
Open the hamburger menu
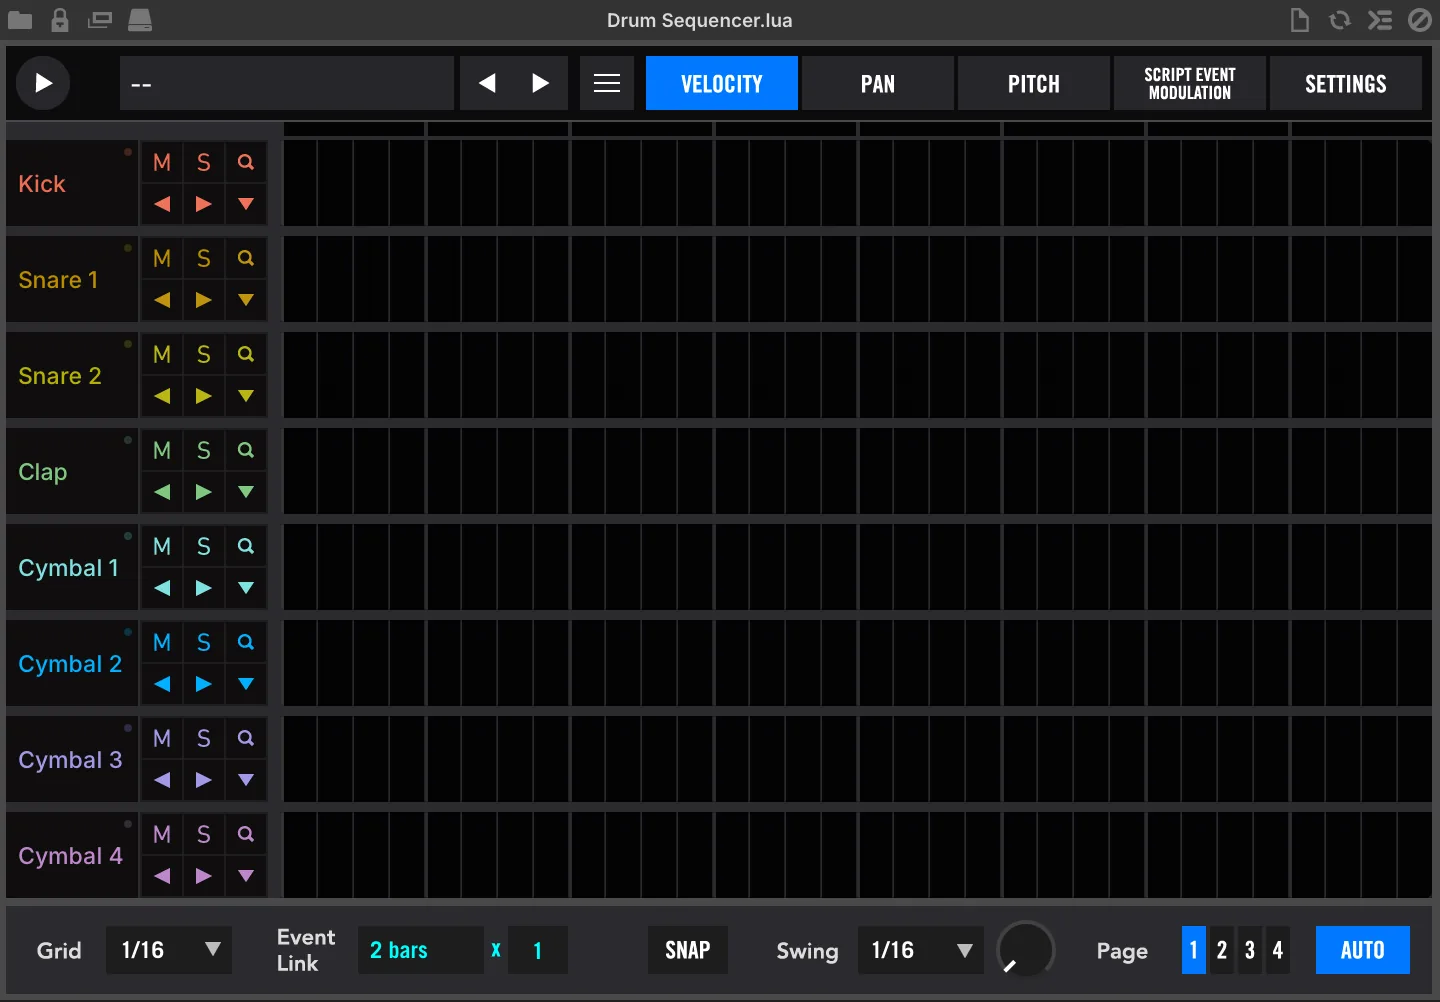tap(607, 83)
